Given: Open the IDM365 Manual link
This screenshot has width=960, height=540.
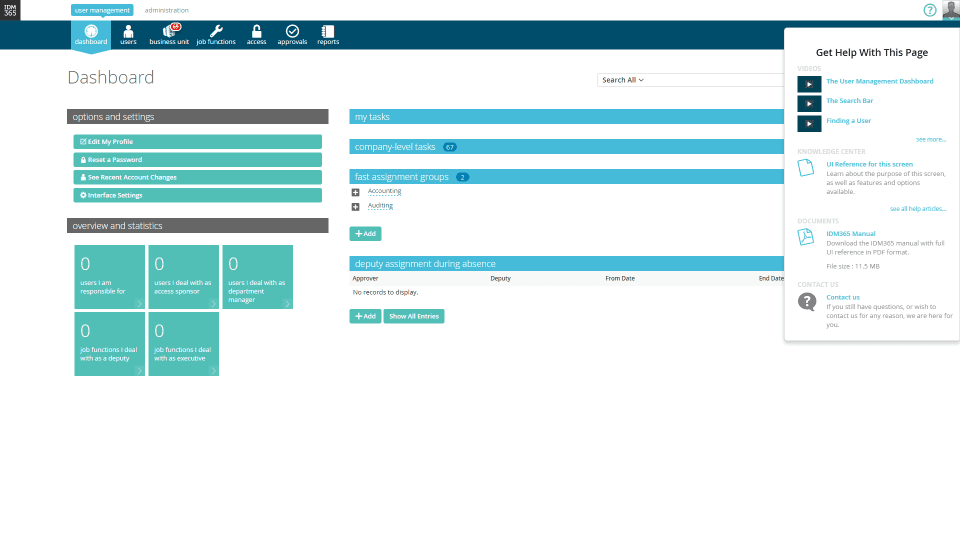Looking at the screenshot, I should [851, 233].
